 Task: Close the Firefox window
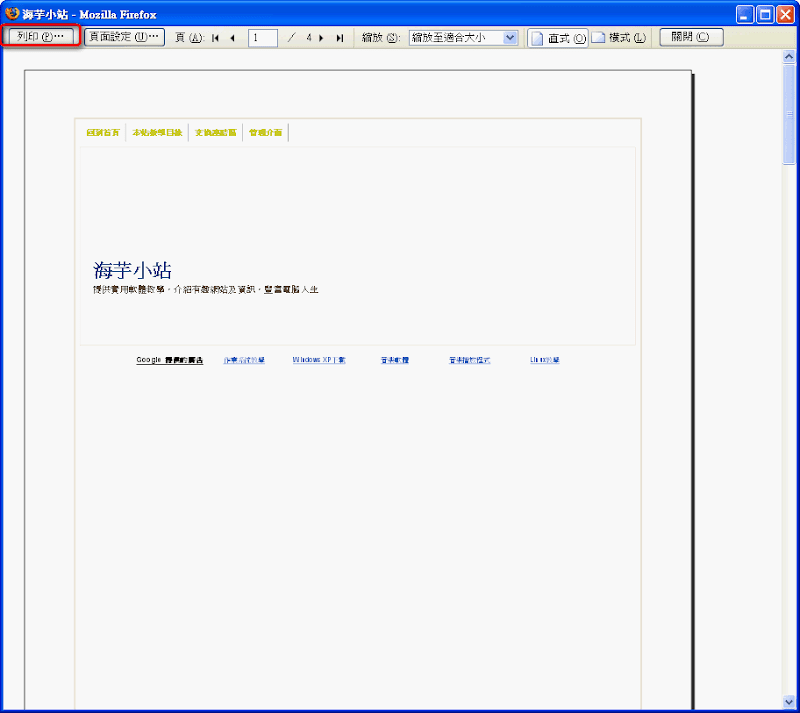tap(785, 14)
